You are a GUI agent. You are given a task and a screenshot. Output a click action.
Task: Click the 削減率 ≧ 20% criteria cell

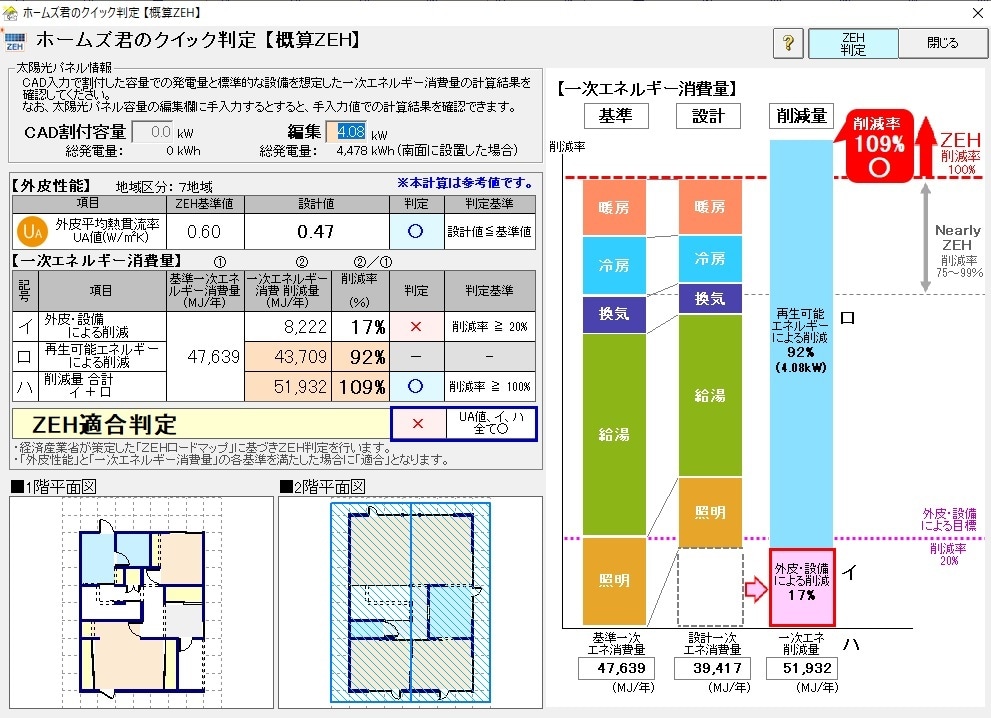(490, 326)
